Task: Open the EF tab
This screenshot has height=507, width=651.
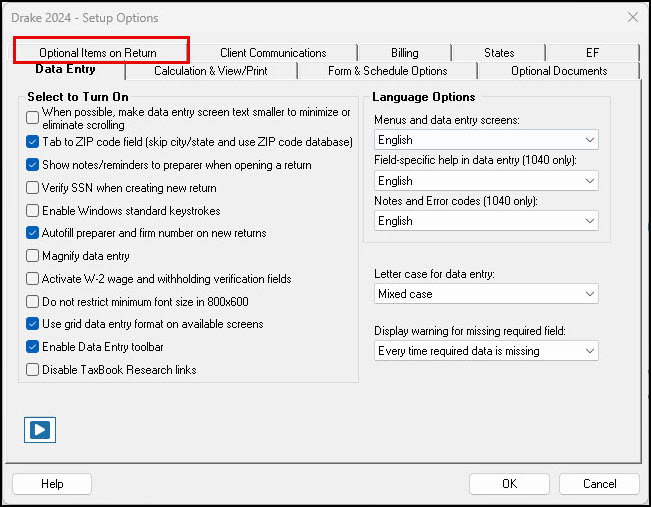Action: (592, 53)
